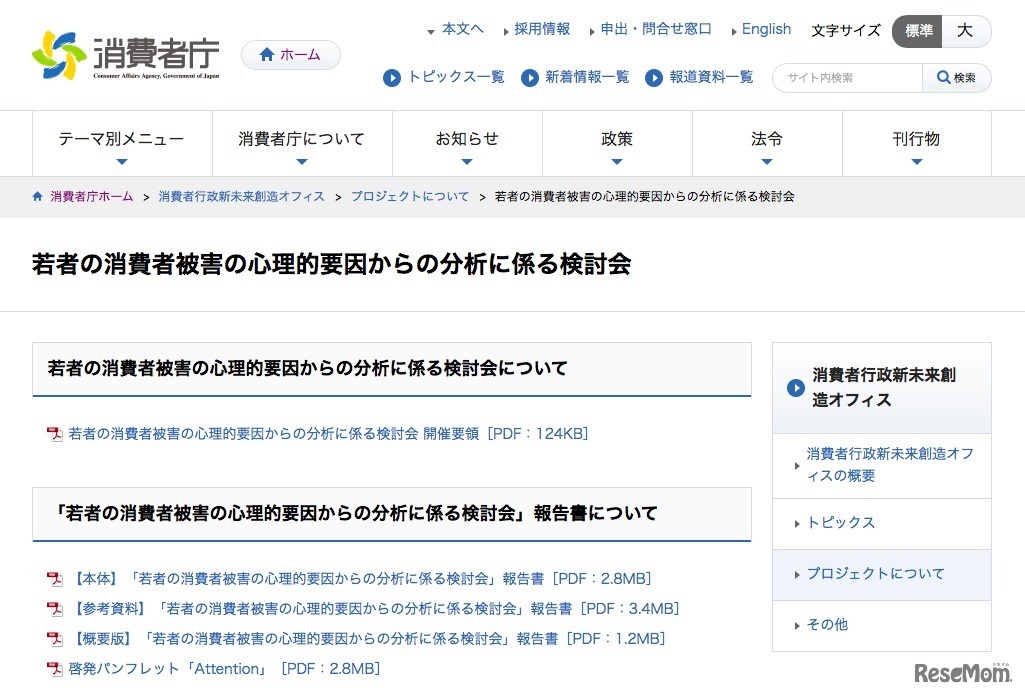Click the blue arrow icon beside トピックス一覧
Image resolution: width=1025 pixels, height=696 pixels.
click(x=391, y=77)
